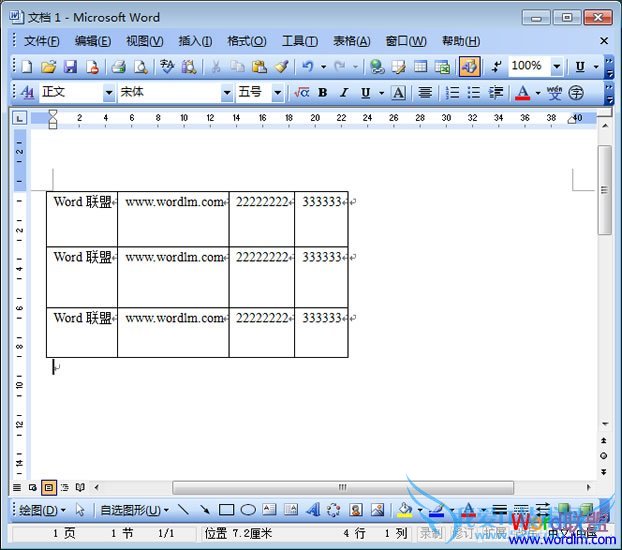Image resolution: width=622 pixels, height=550 pixels.
Task: Expand the zoom 100% dropdown
Action: (x=557, y=67)
